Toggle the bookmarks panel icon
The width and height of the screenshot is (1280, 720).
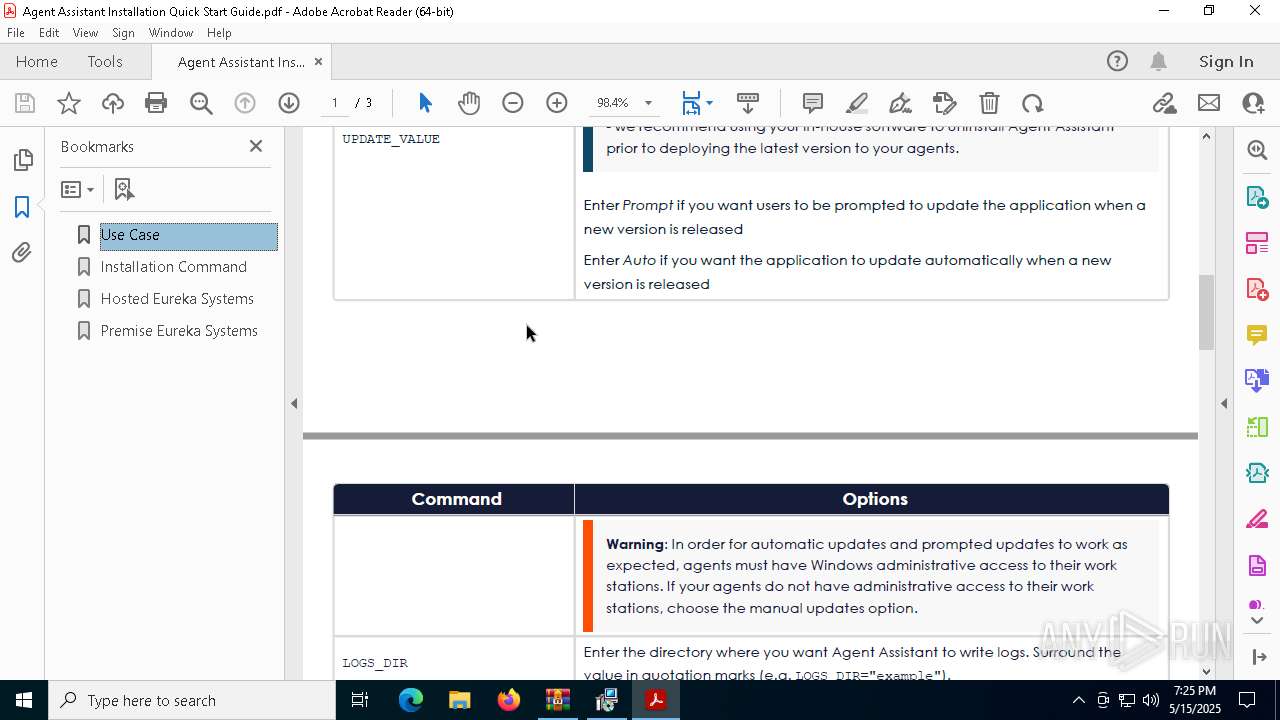pos(22,207)
